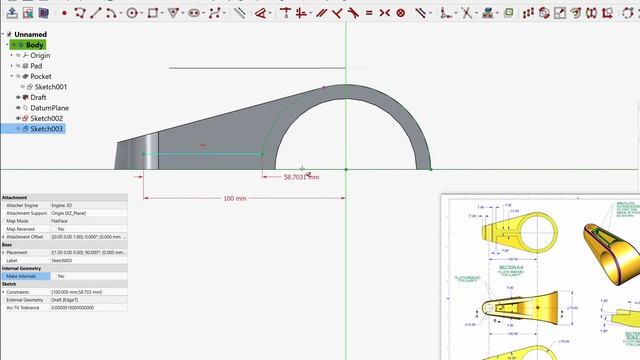The width and height of the screenshot is (640, 360).
Task: Hide Sketch002 via its eye icon
Action: [18, 118]
